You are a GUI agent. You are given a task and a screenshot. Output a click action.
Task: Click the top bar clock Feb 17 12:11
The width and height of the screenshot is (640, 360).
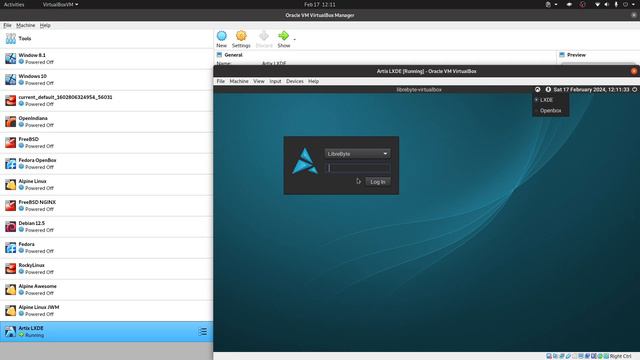[x=320, y=4]
